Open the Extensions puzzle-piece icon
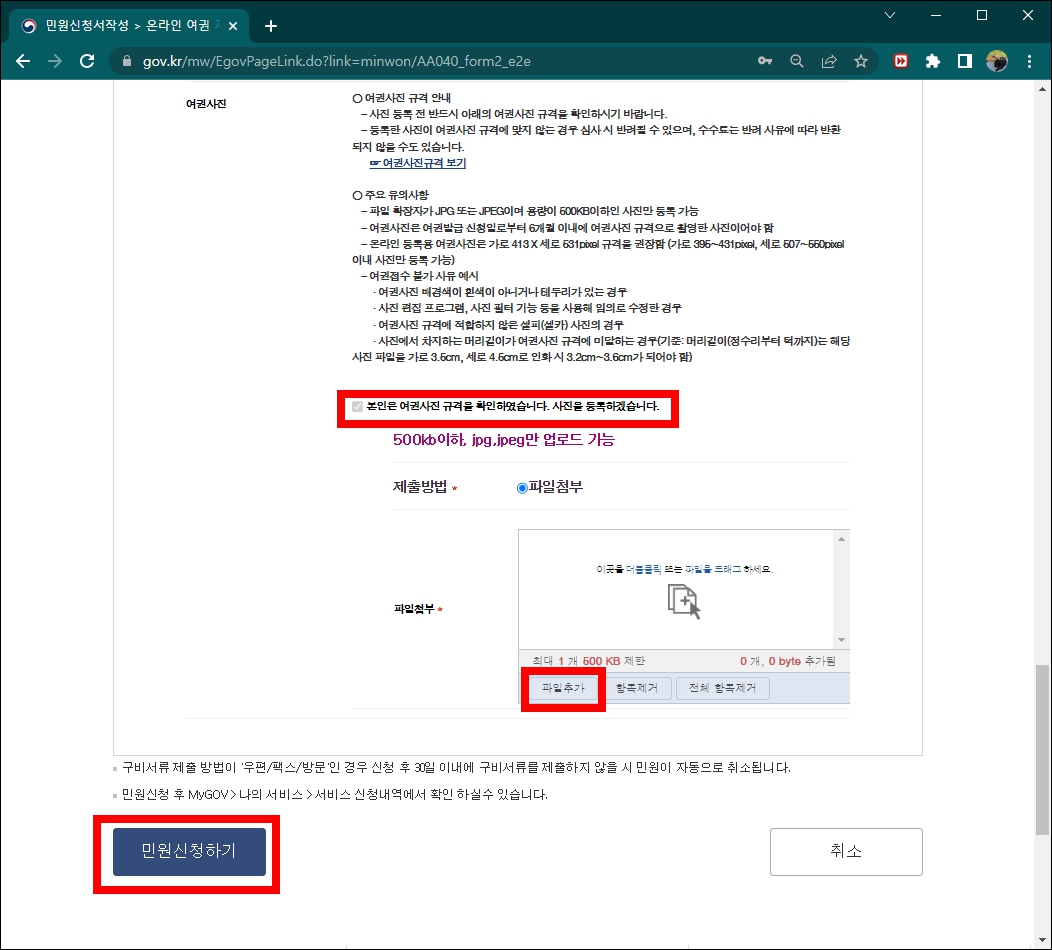Image resolution: width=1052 pixels, height=950 pixels. 932,61
